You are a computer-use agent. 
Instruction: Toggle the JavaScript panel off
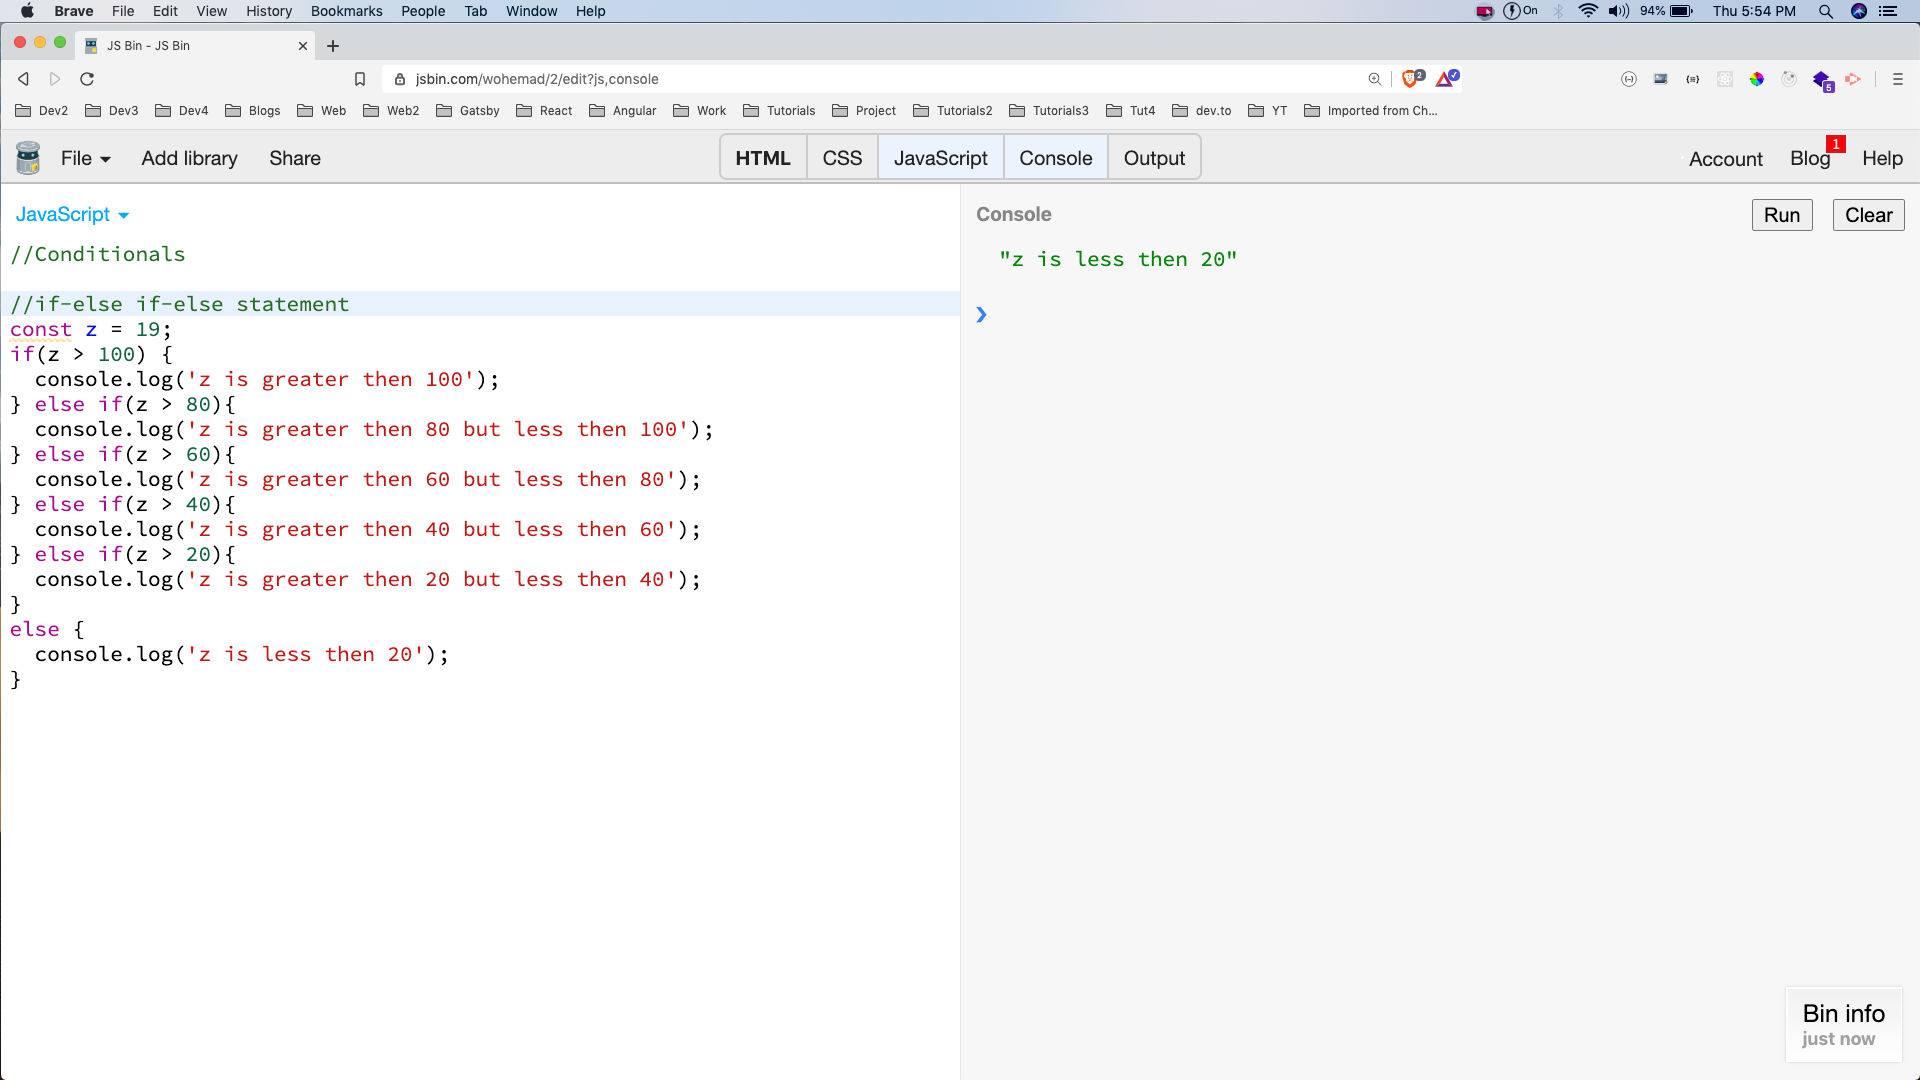940,158
